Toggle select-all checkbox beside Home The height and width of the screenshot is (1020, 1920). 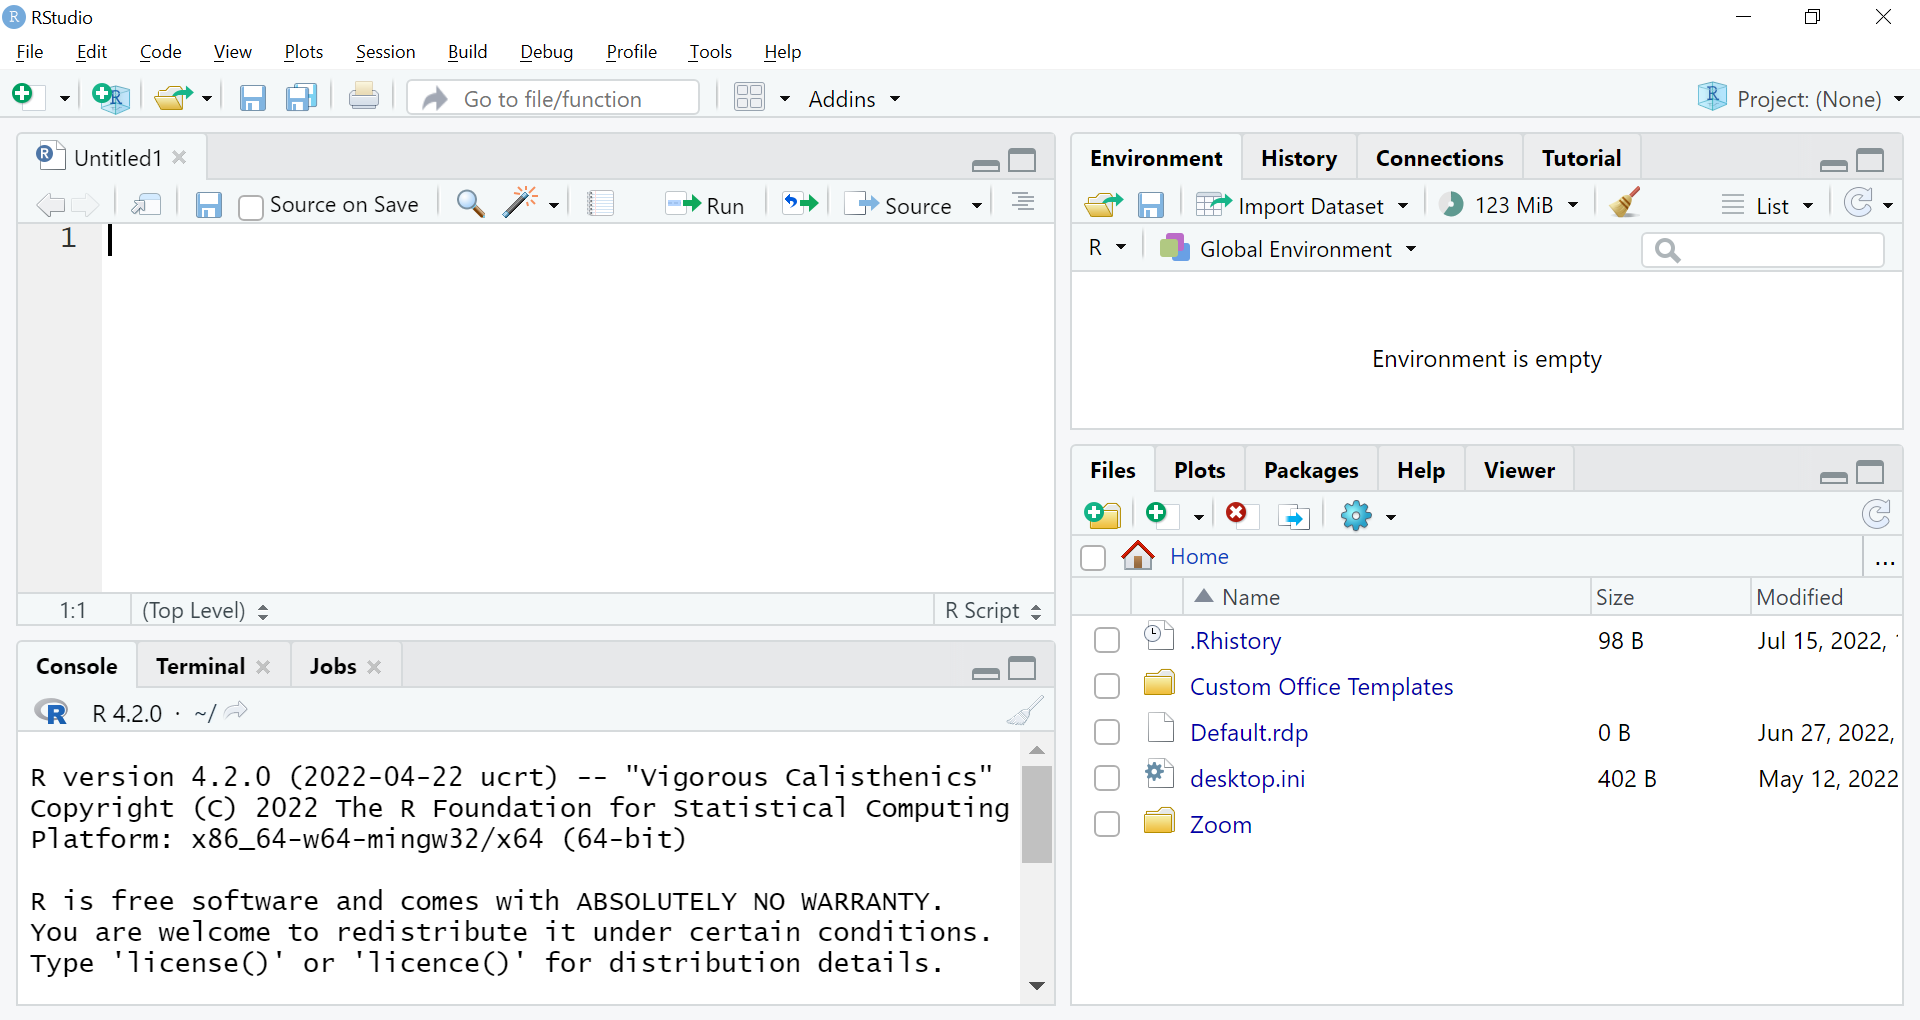tap(1093, 557)
